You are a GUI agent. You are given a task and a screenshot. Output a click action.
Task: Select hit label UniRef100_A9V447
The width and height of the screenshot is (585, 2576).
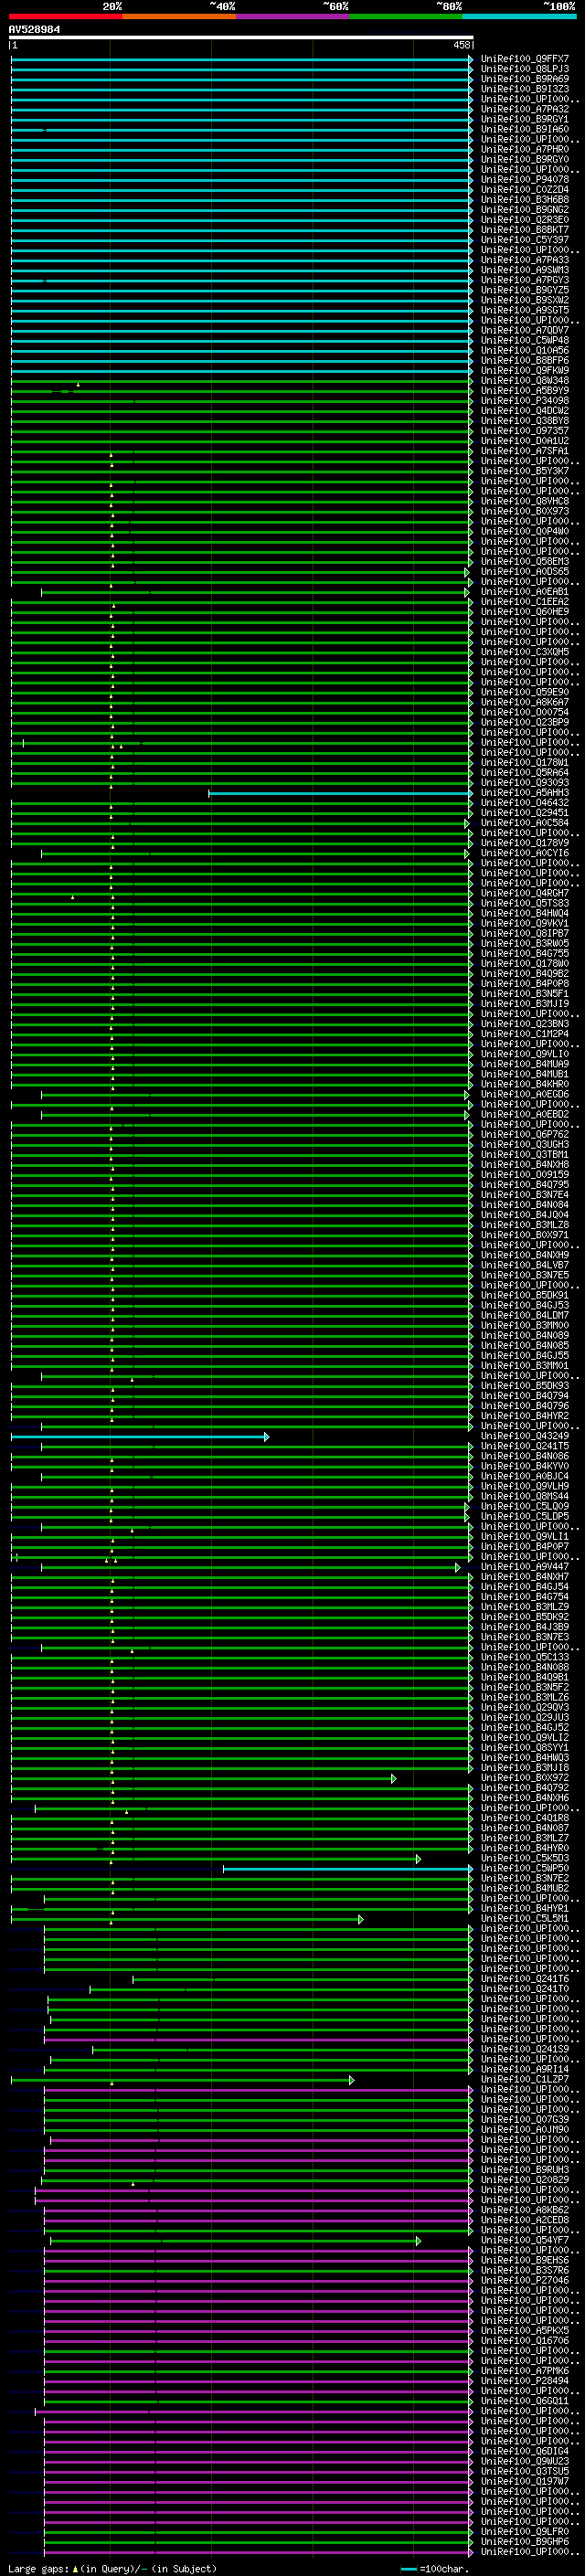click(x=525, y=1567)
